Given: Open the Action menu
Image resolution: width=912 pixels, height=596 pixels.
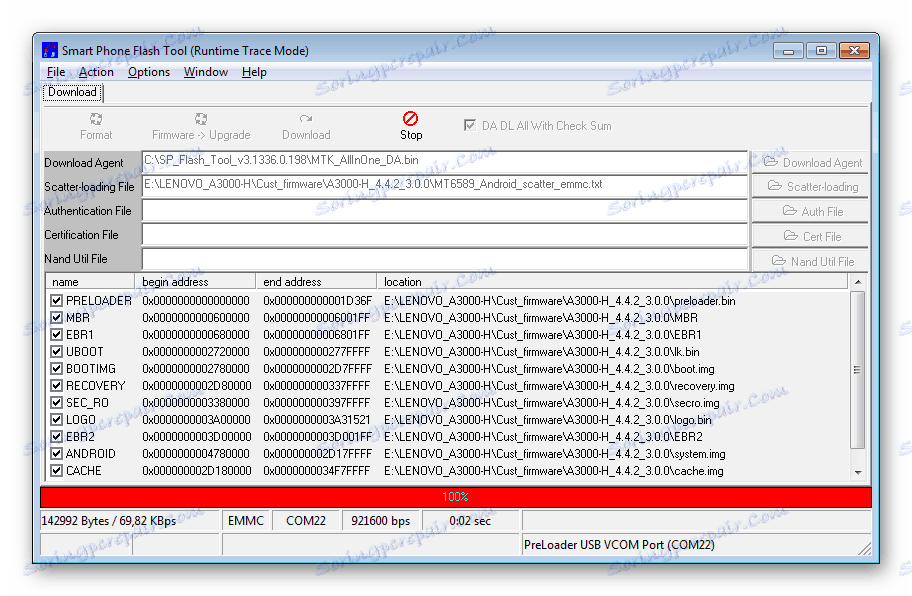Looking at the screenshot, I should tap(96, 72).
